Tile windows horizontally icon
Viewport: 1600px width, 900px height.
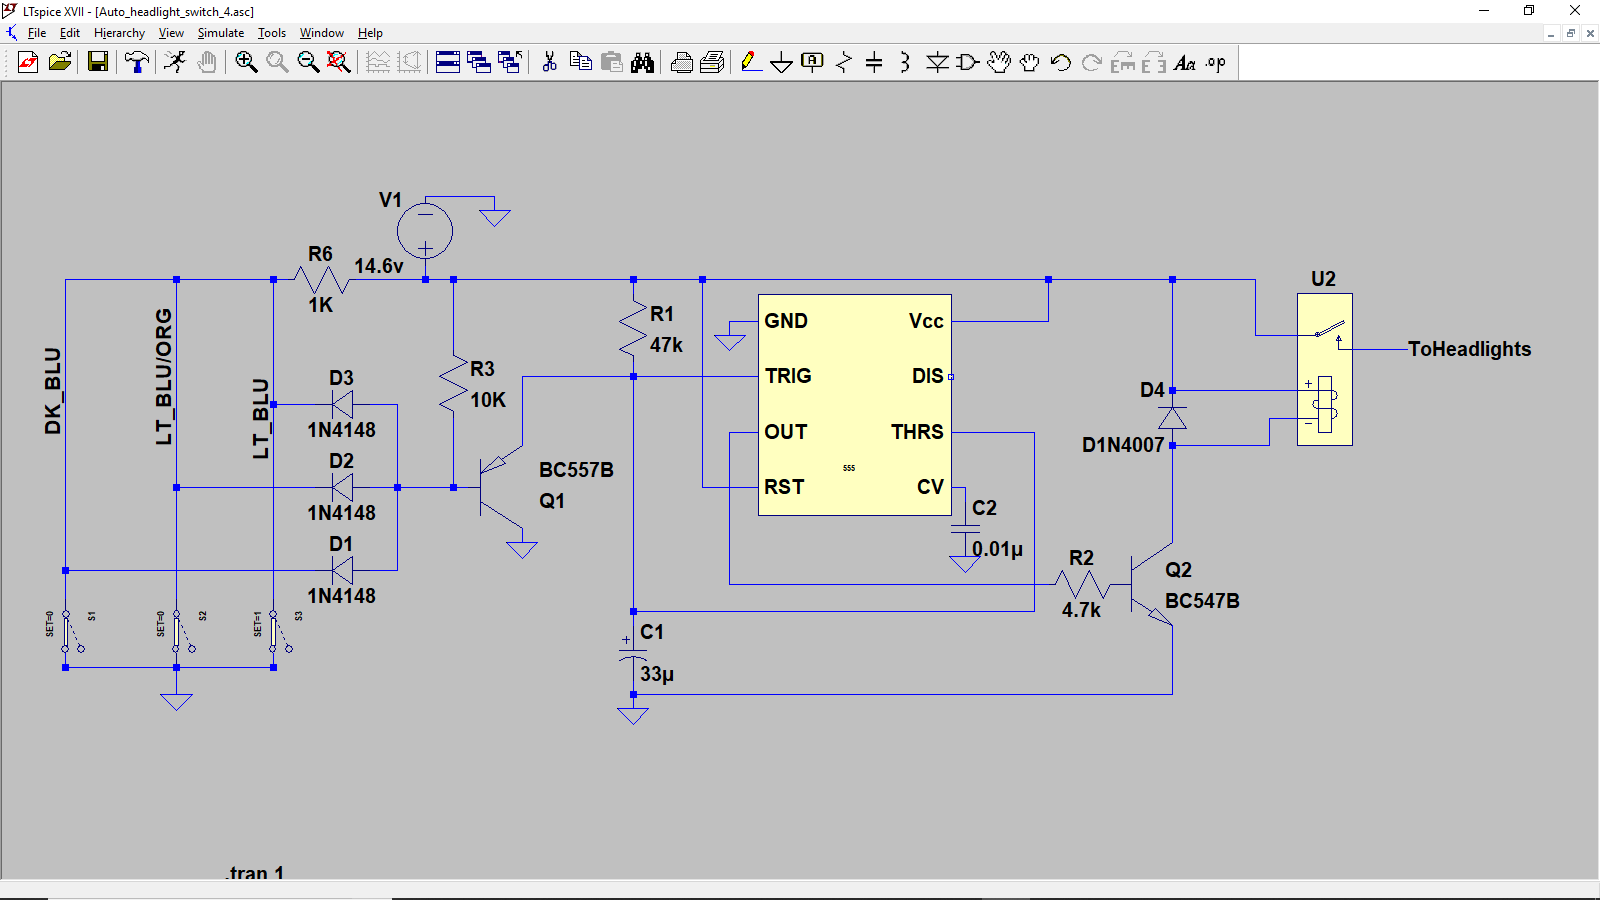tap(448, 63)
